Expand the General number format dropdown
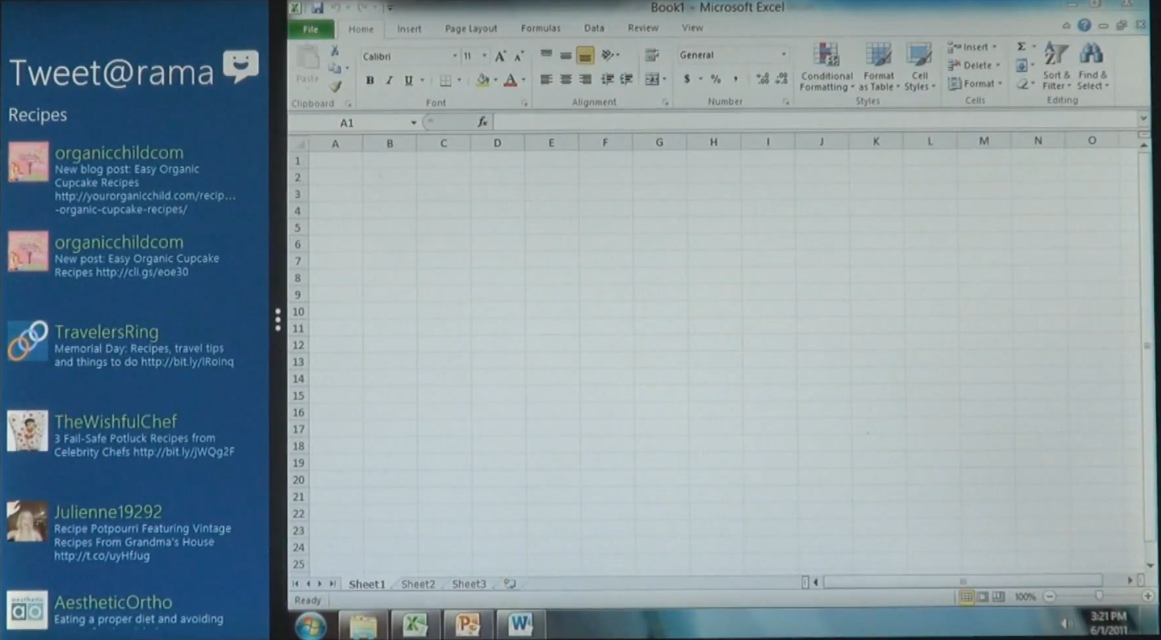1161x640 pixels. coord(783,55)
